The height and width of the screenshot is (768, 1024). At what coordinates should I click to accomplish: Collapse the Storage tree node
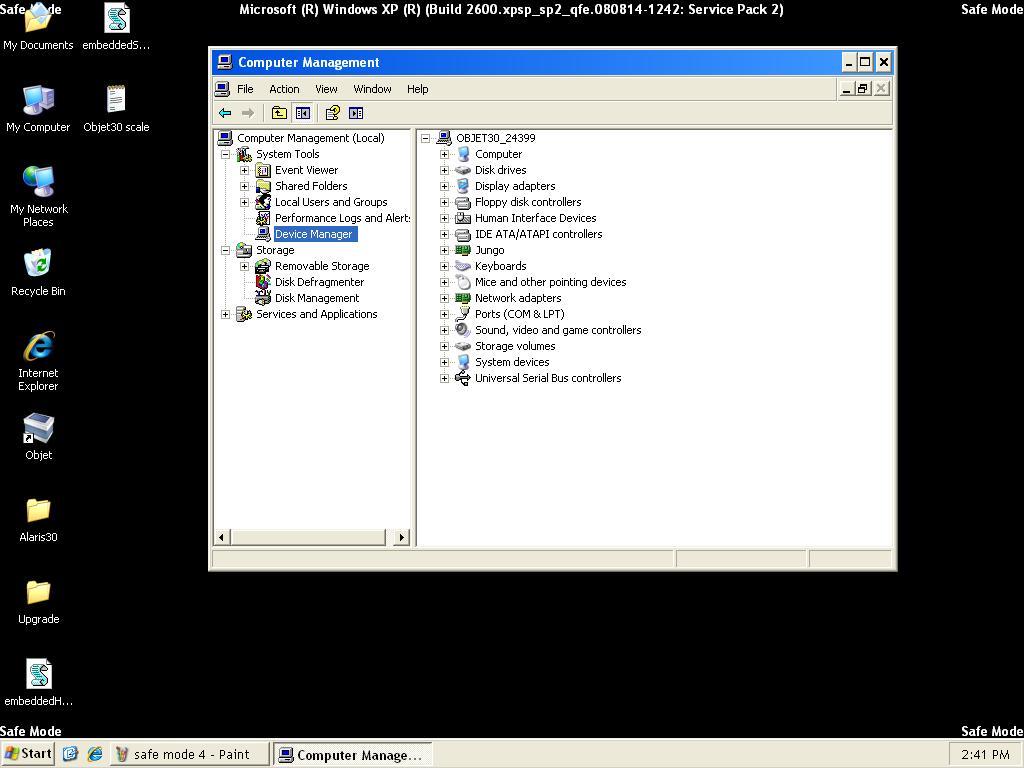(225, 250)
